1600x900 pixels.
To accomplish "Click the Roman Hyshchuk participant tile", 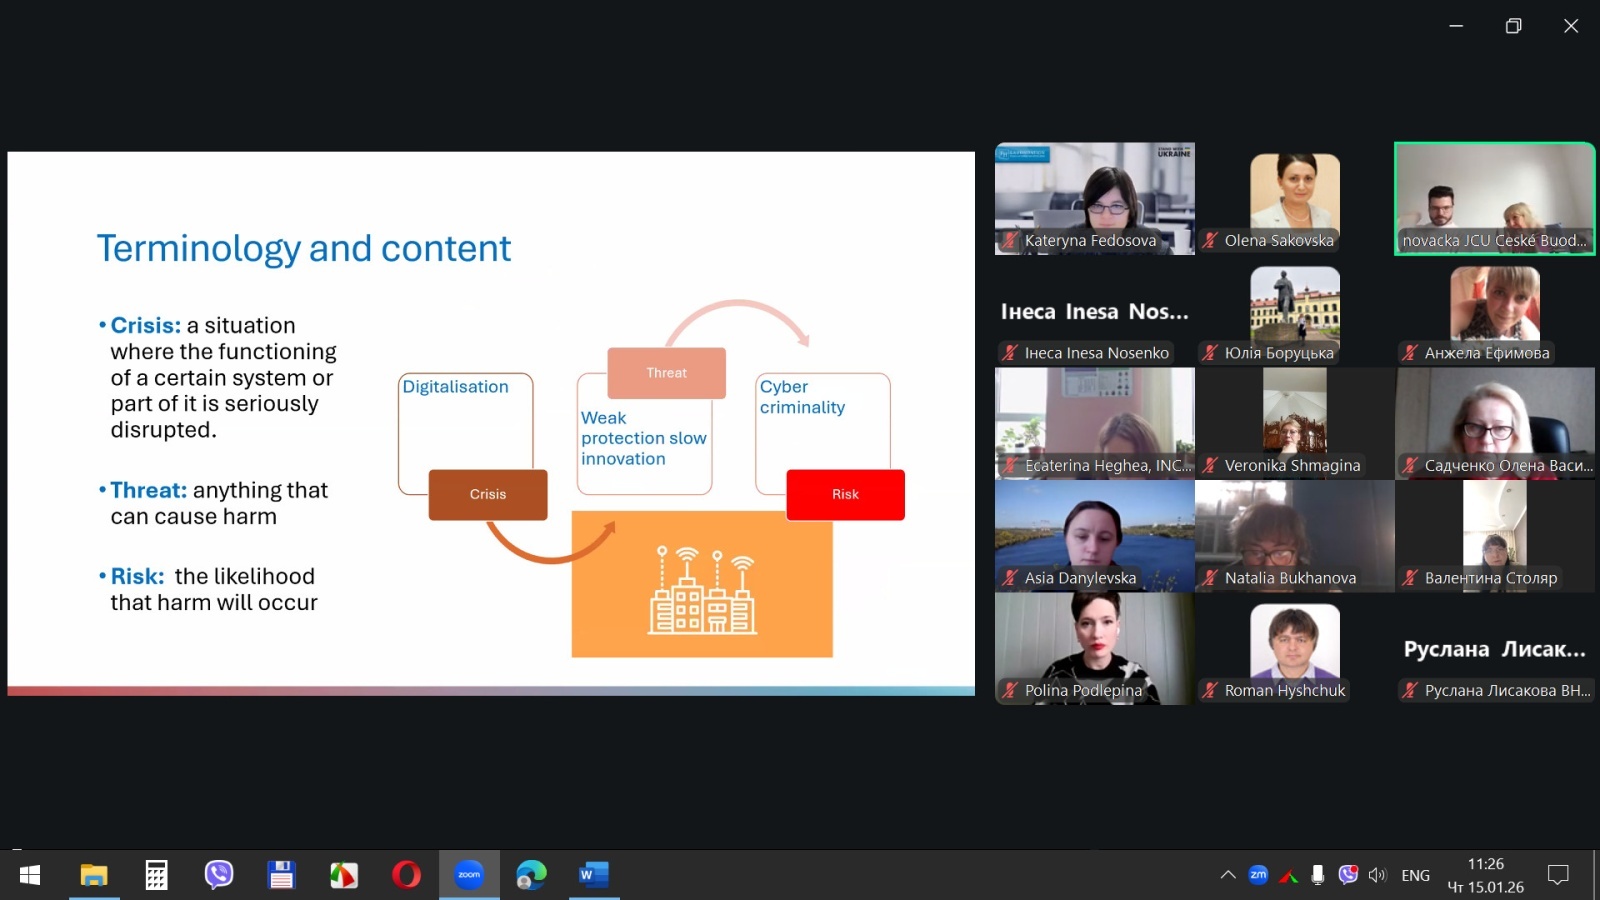I will coord(1294,648).
